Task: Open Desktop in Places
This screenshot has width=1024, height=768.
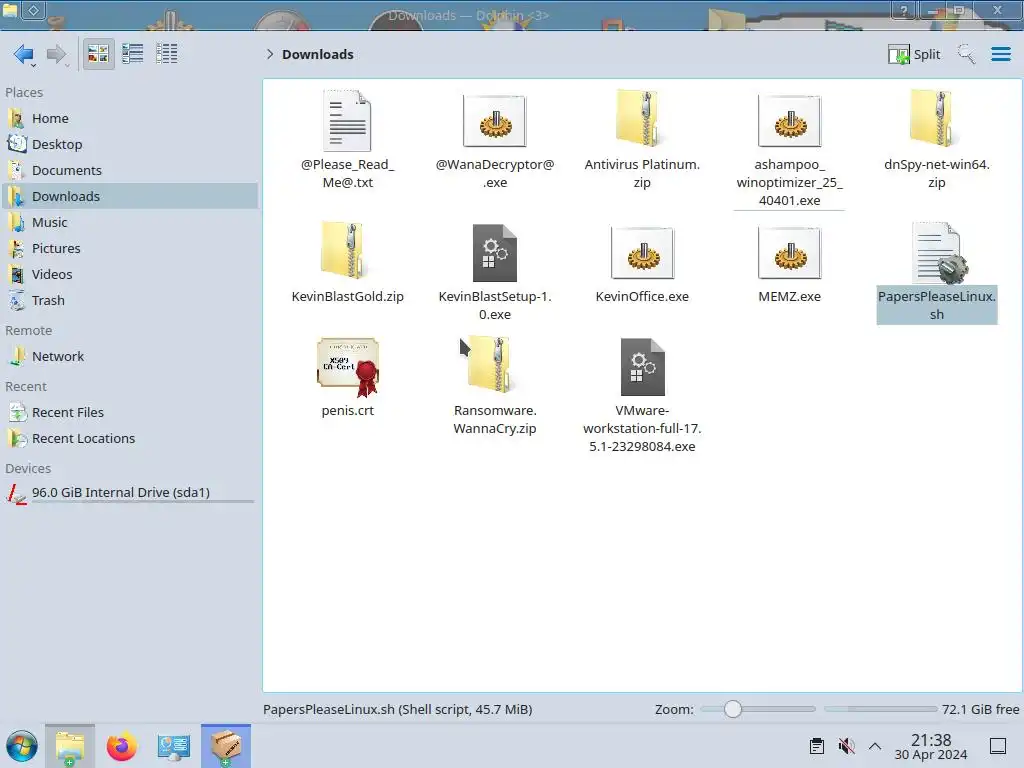Action: [129, 144]
